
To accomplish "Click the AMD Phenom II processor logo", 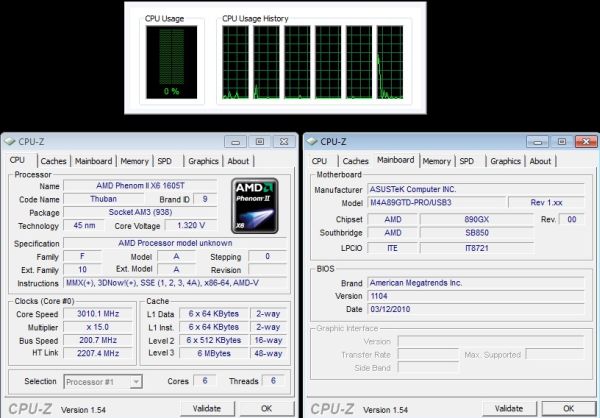I will [x=254, y=206].
